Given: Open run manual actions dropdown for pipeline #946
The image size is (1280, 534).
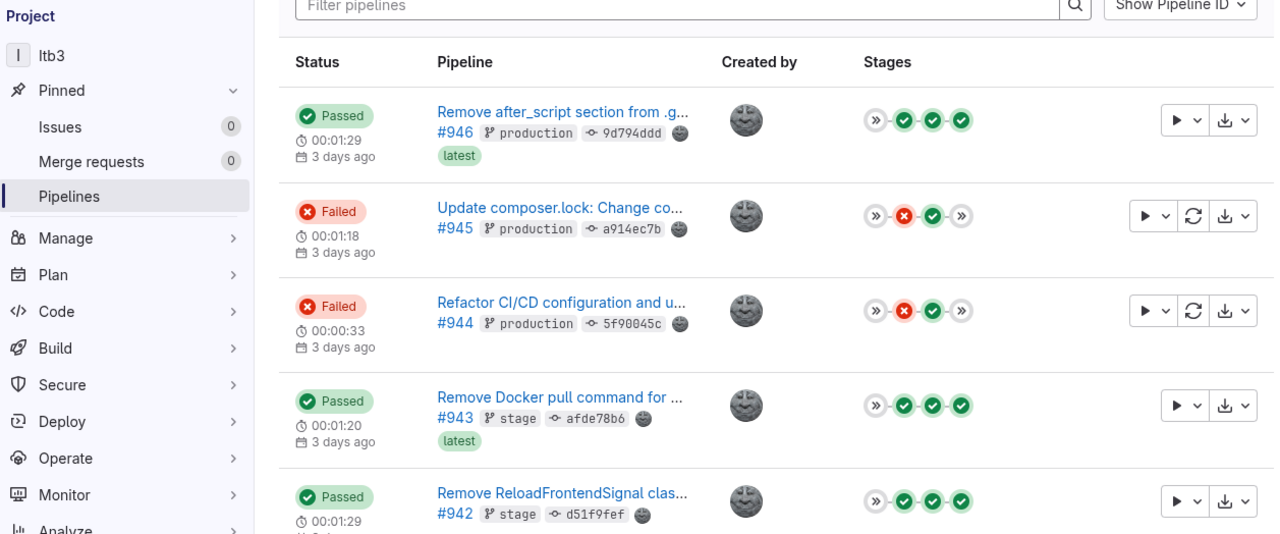Looking at the screenshot, I should (1185, 121).
